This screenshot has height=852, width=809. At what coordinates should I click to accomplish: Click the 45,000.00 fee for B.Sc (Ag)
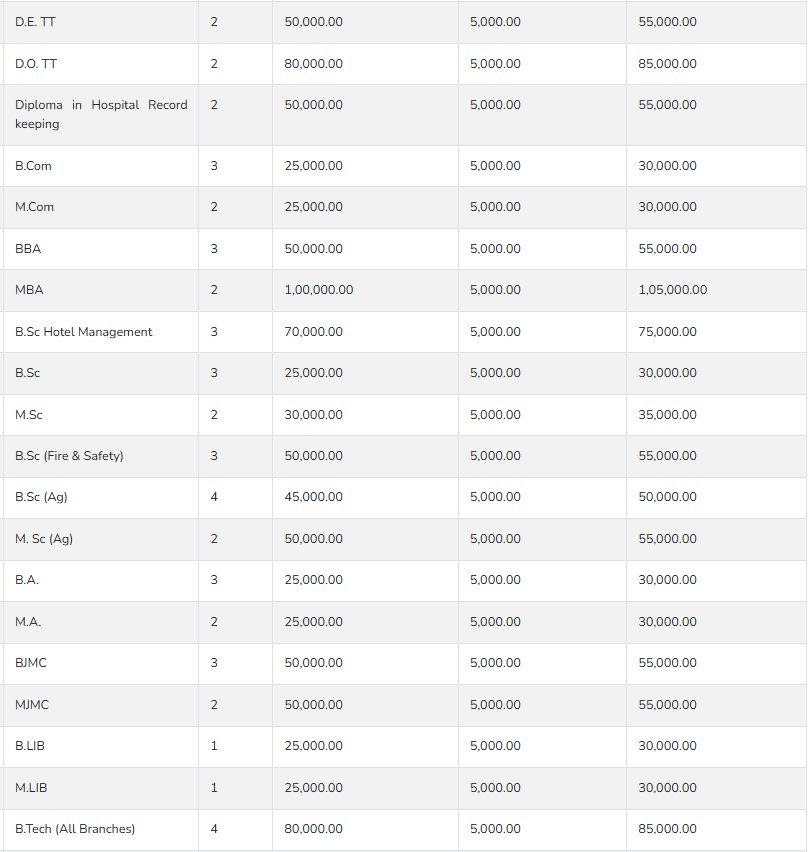[x=313, y=497]
